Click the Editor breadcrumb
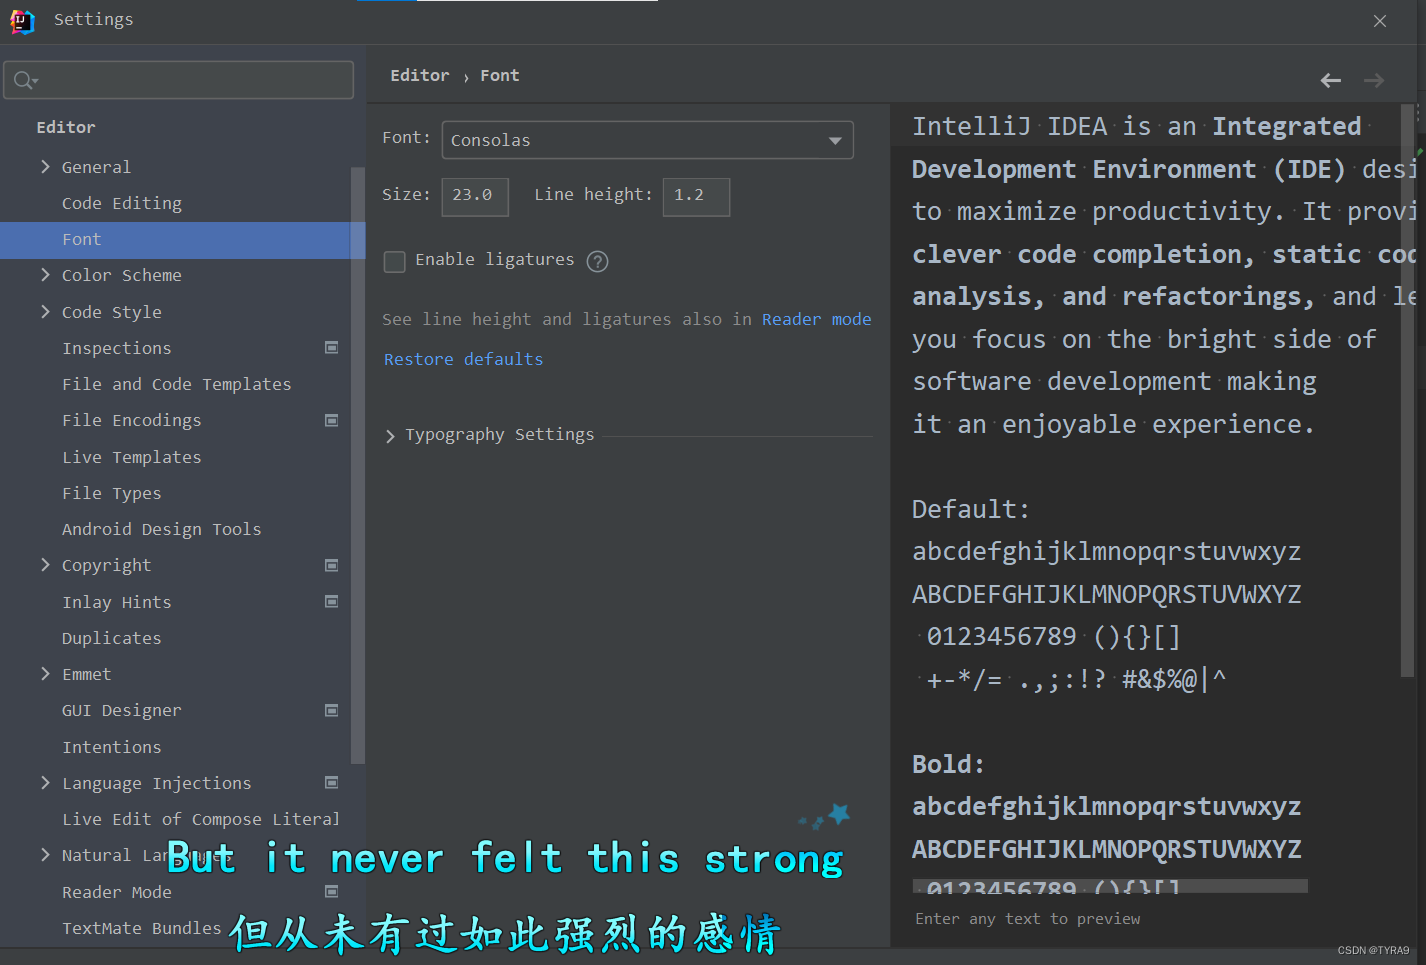1426x965 pixels. [x=420, y=75]
